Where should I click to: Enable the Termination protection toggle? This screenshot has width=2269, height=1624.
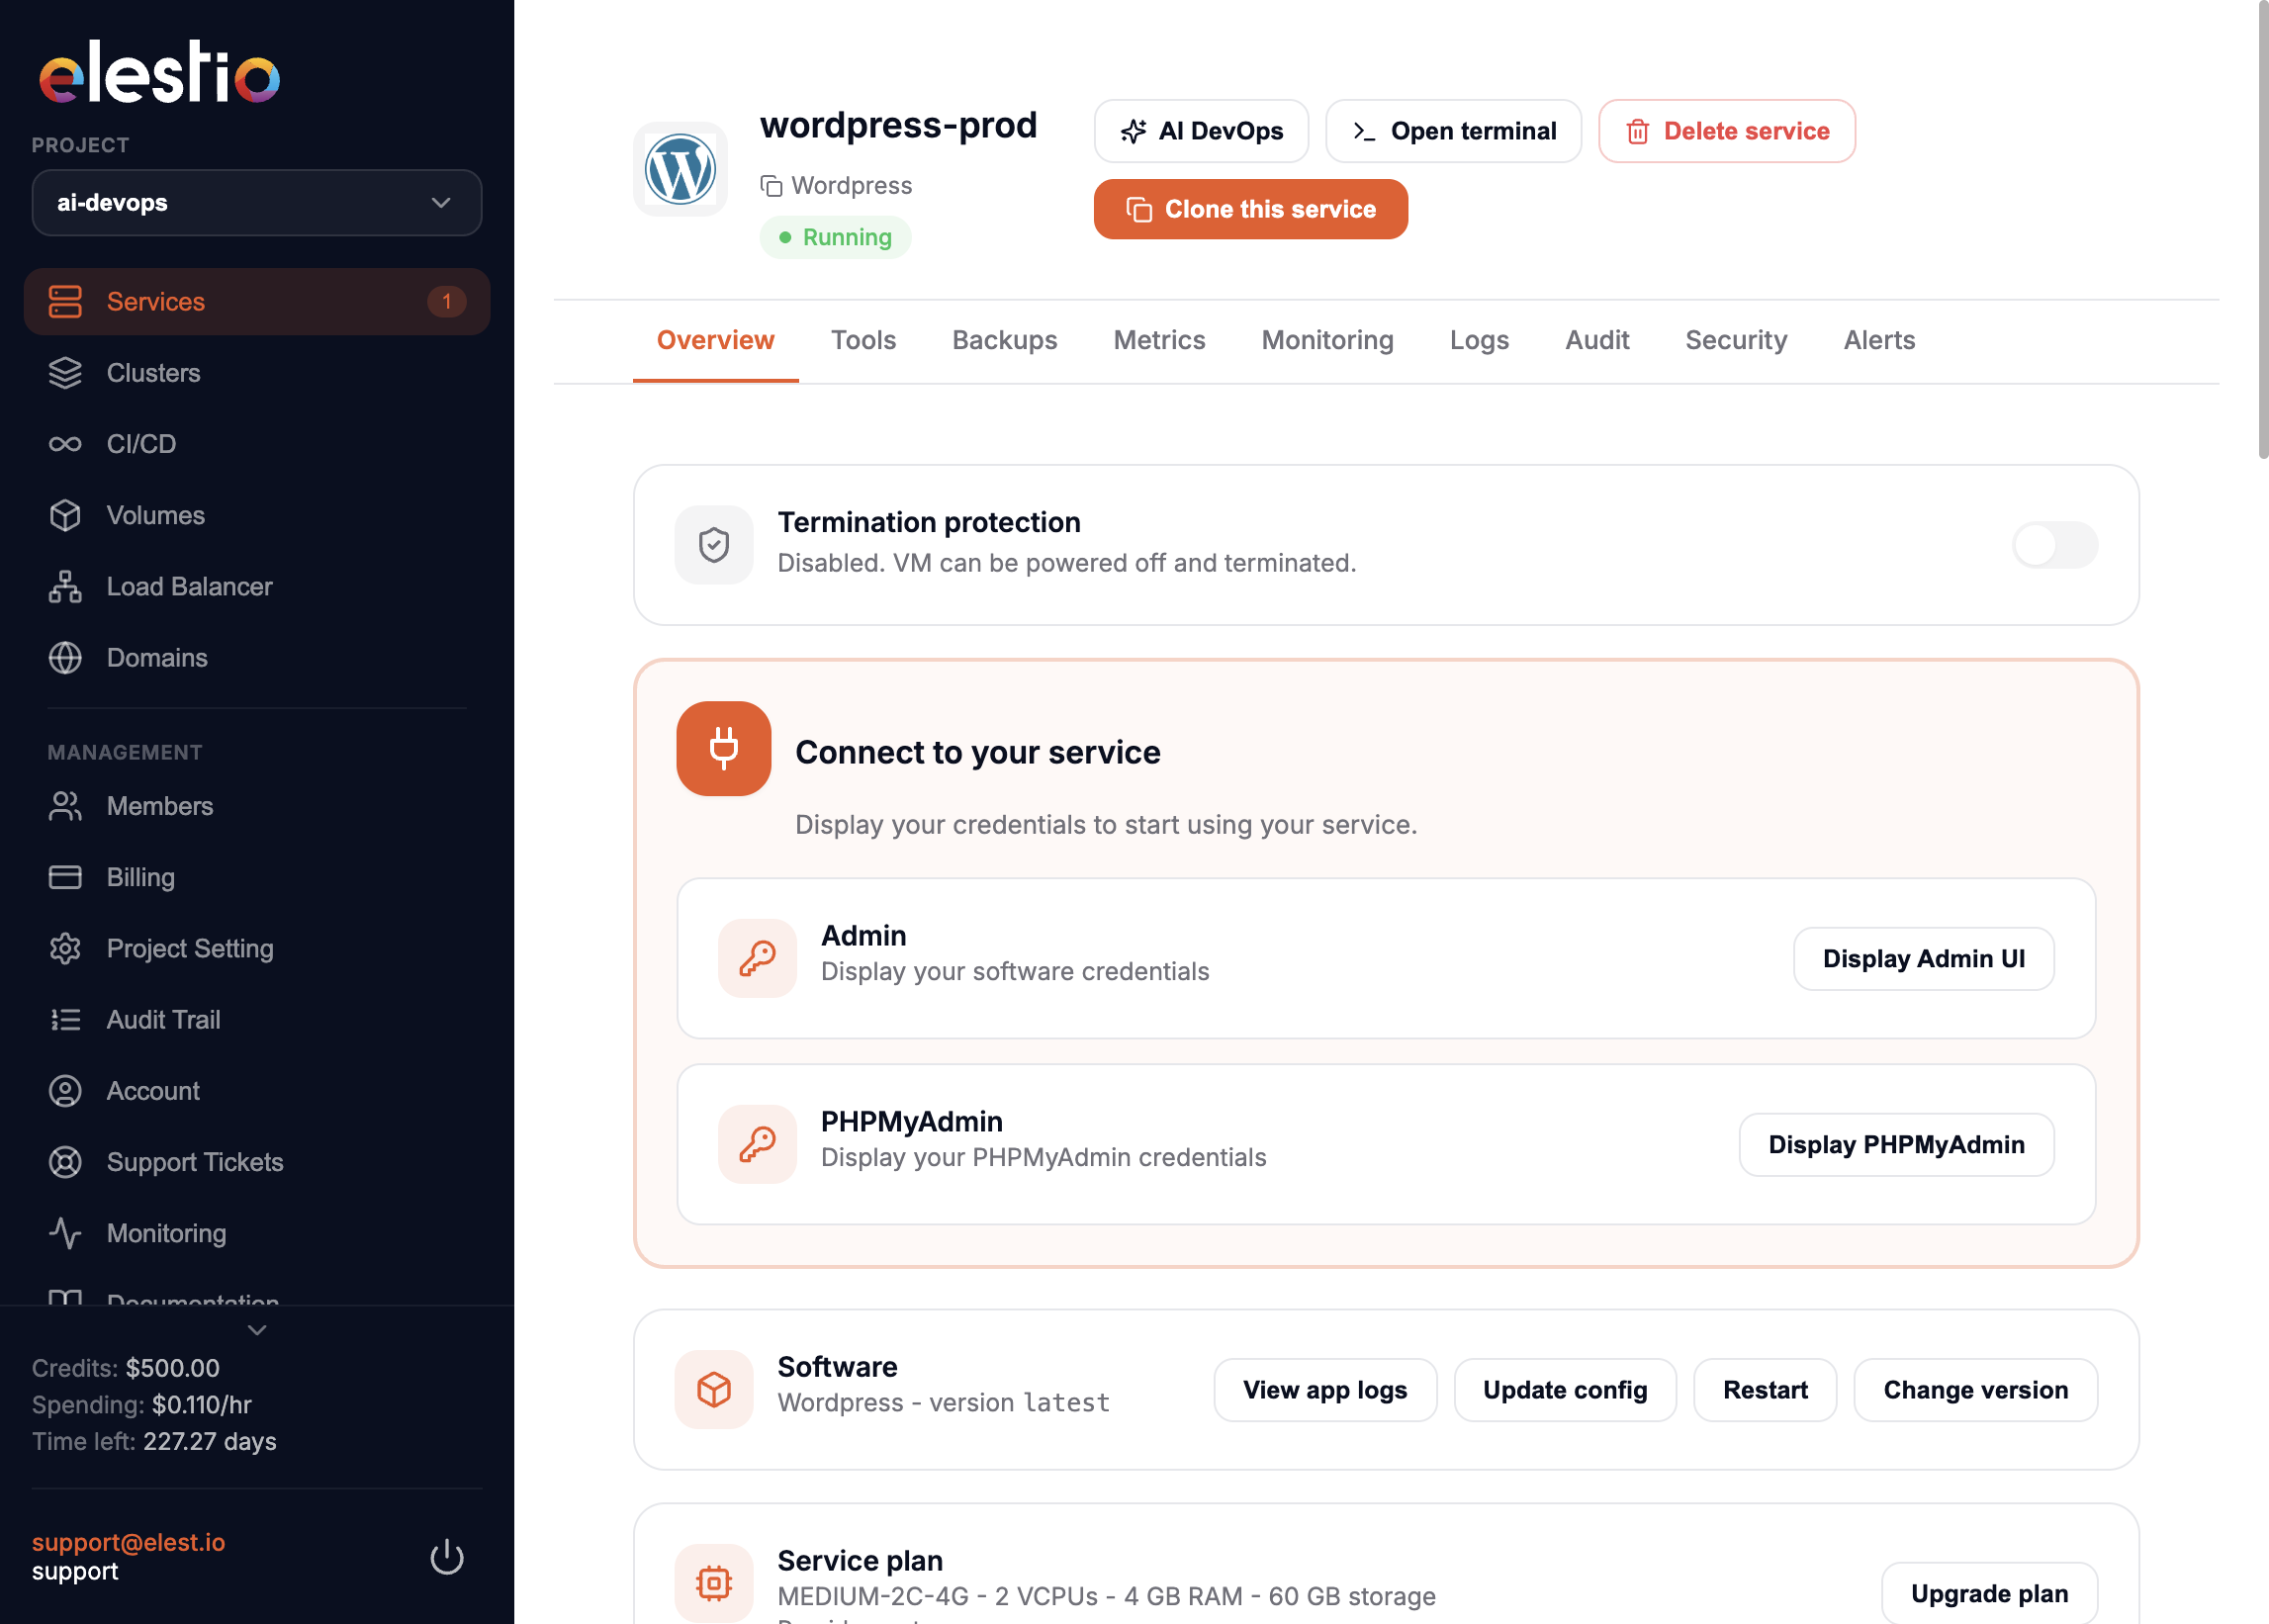pos(2055,545)
